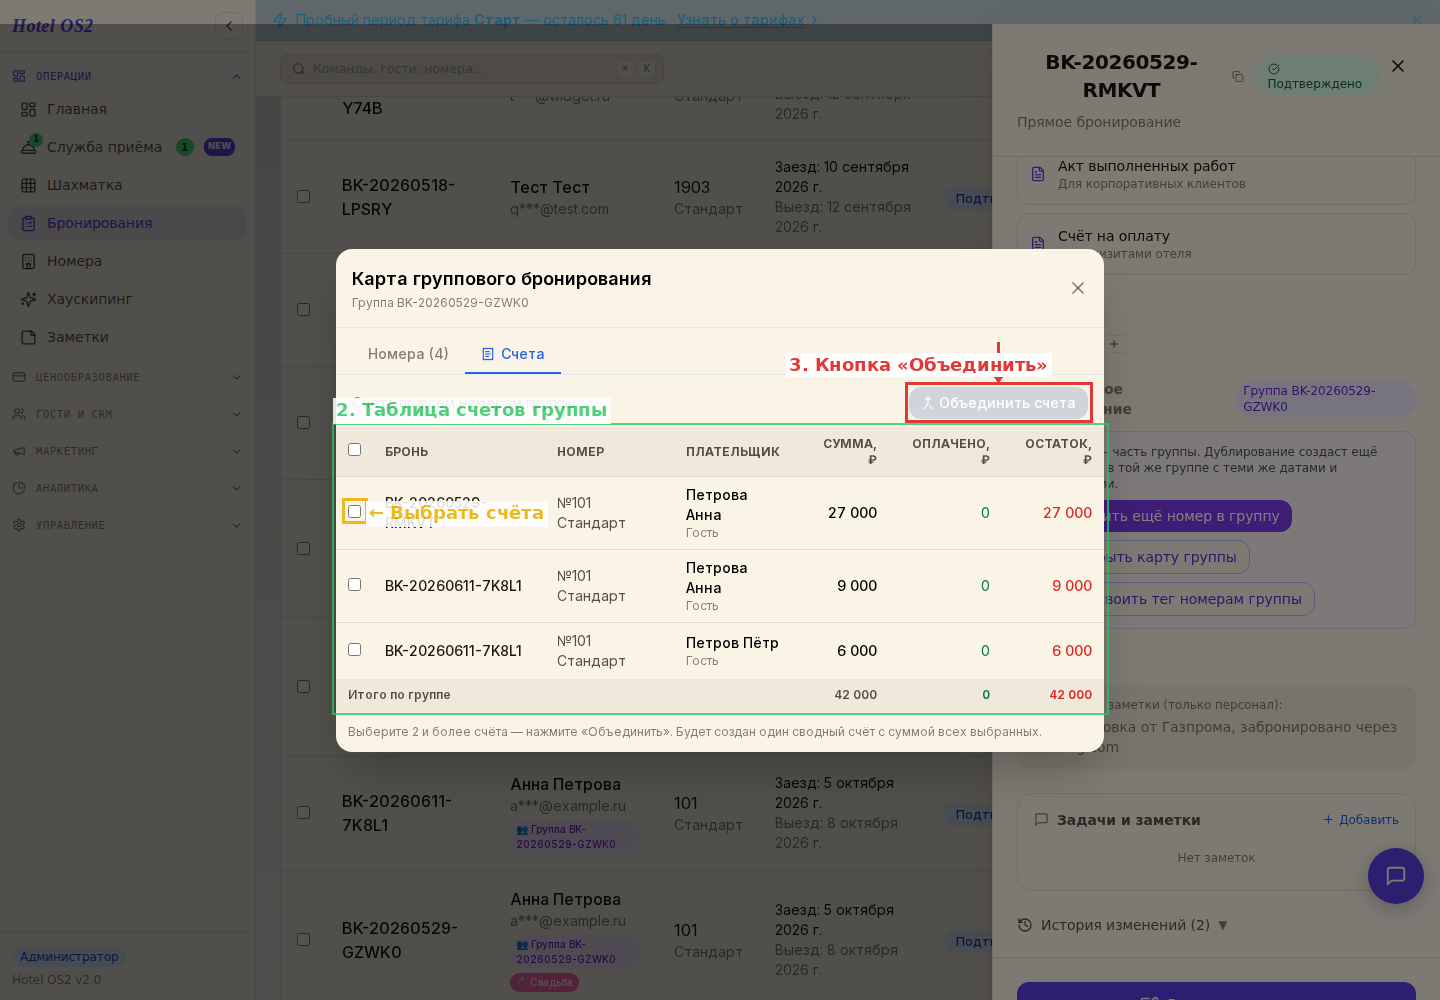Add a note via Добавить link
The height and width of the screenshot is (1000, 1440).
[1361, 820]
